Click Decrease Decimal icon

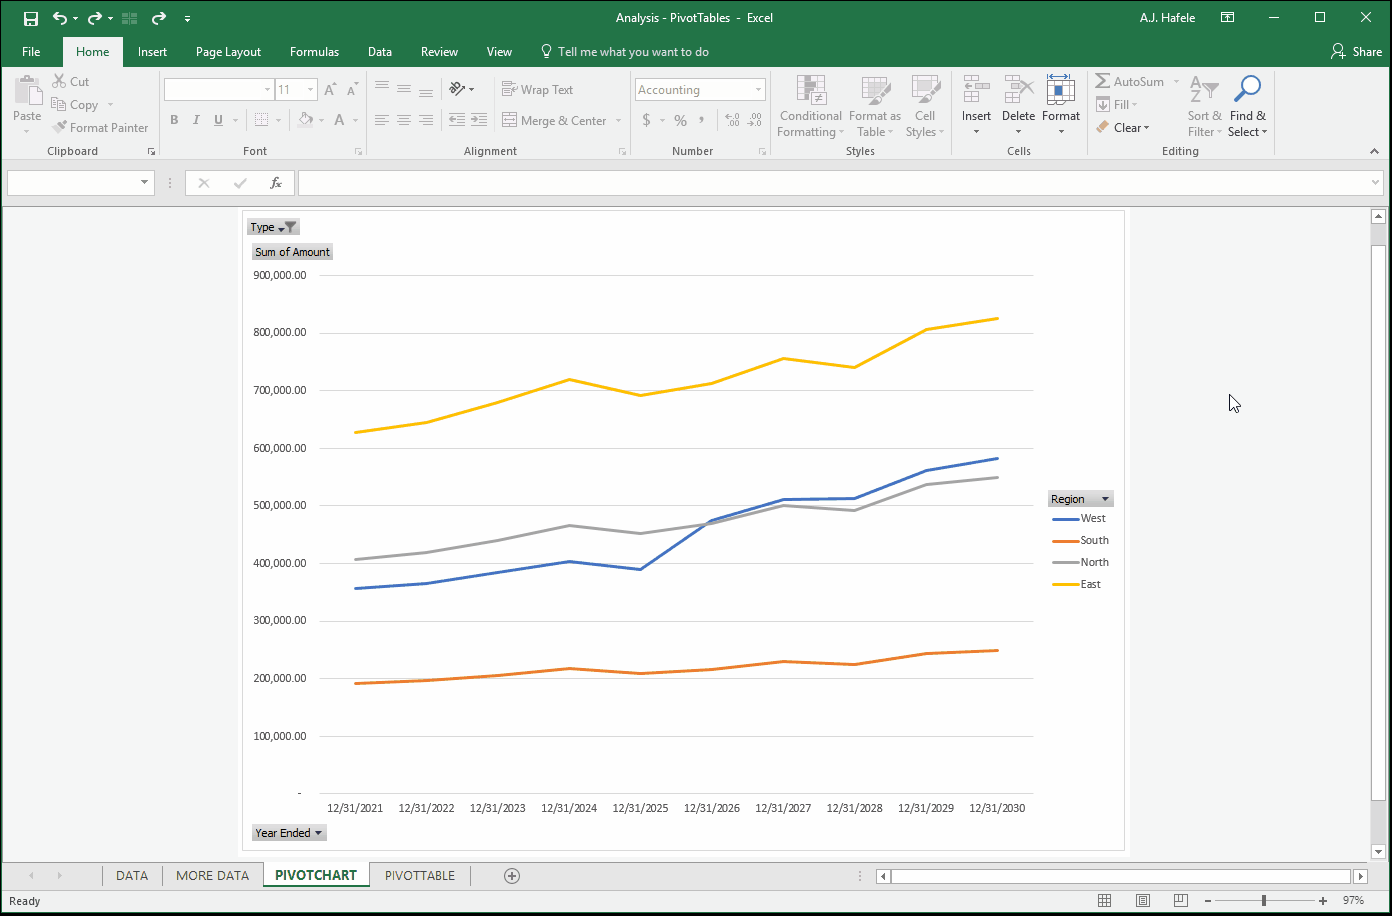tap(756, 120)
